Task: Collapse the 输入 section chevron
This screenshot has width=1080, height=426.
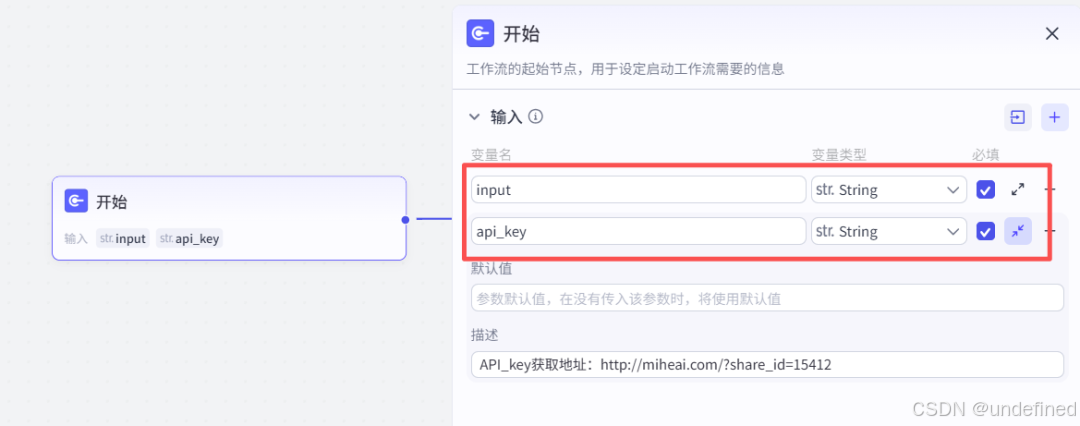Action: (x=474, y=117)
